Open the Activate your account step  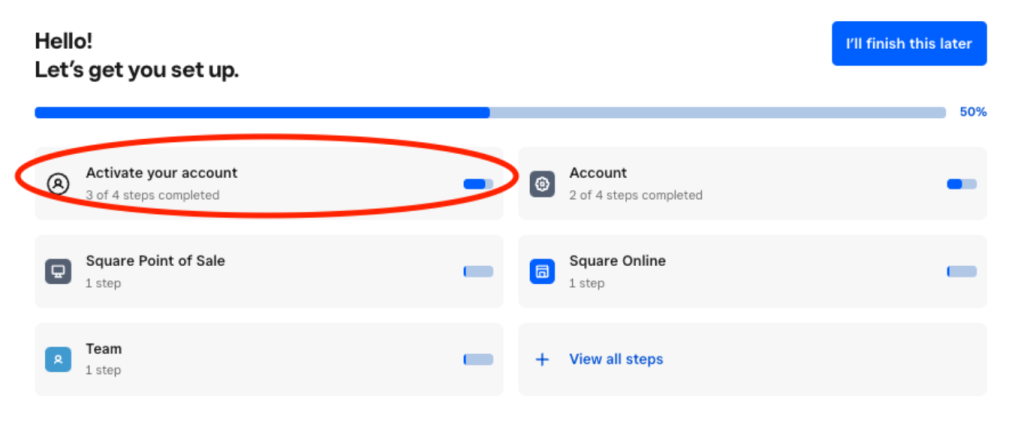162,173
